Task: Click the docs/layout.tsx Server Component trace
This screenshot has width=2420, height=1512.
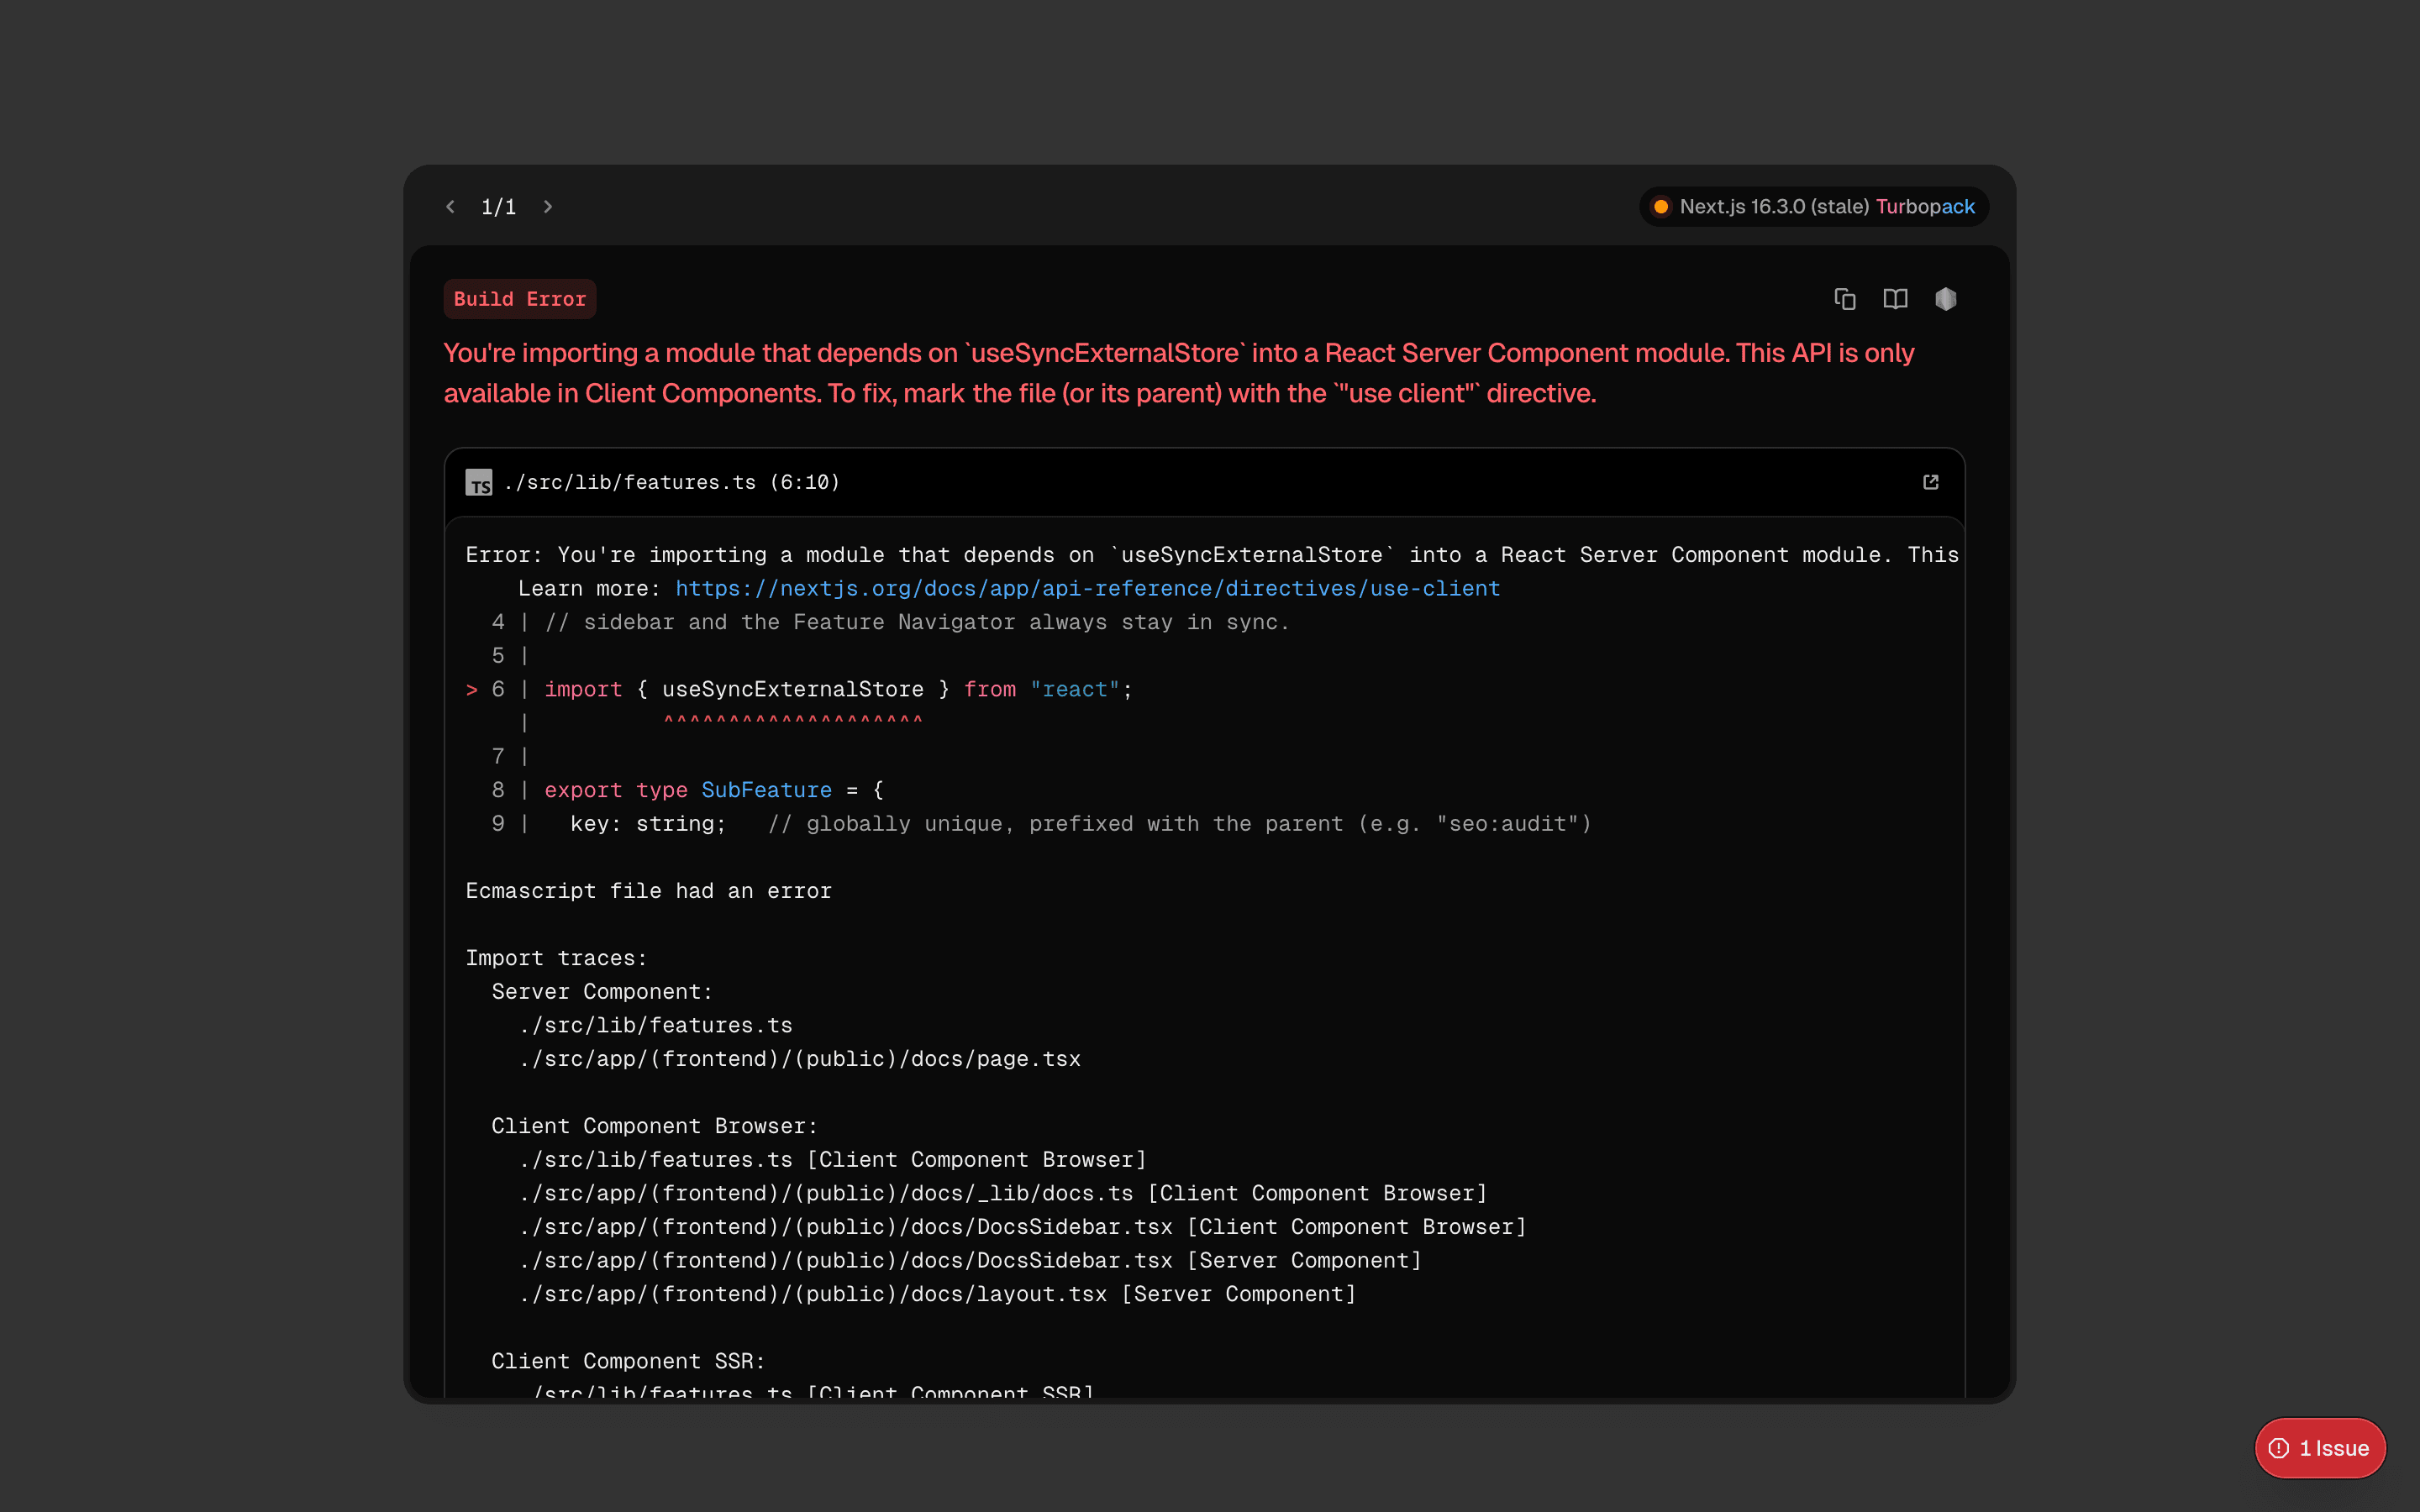Action: pyautogui.click(x=937, y=1294)
